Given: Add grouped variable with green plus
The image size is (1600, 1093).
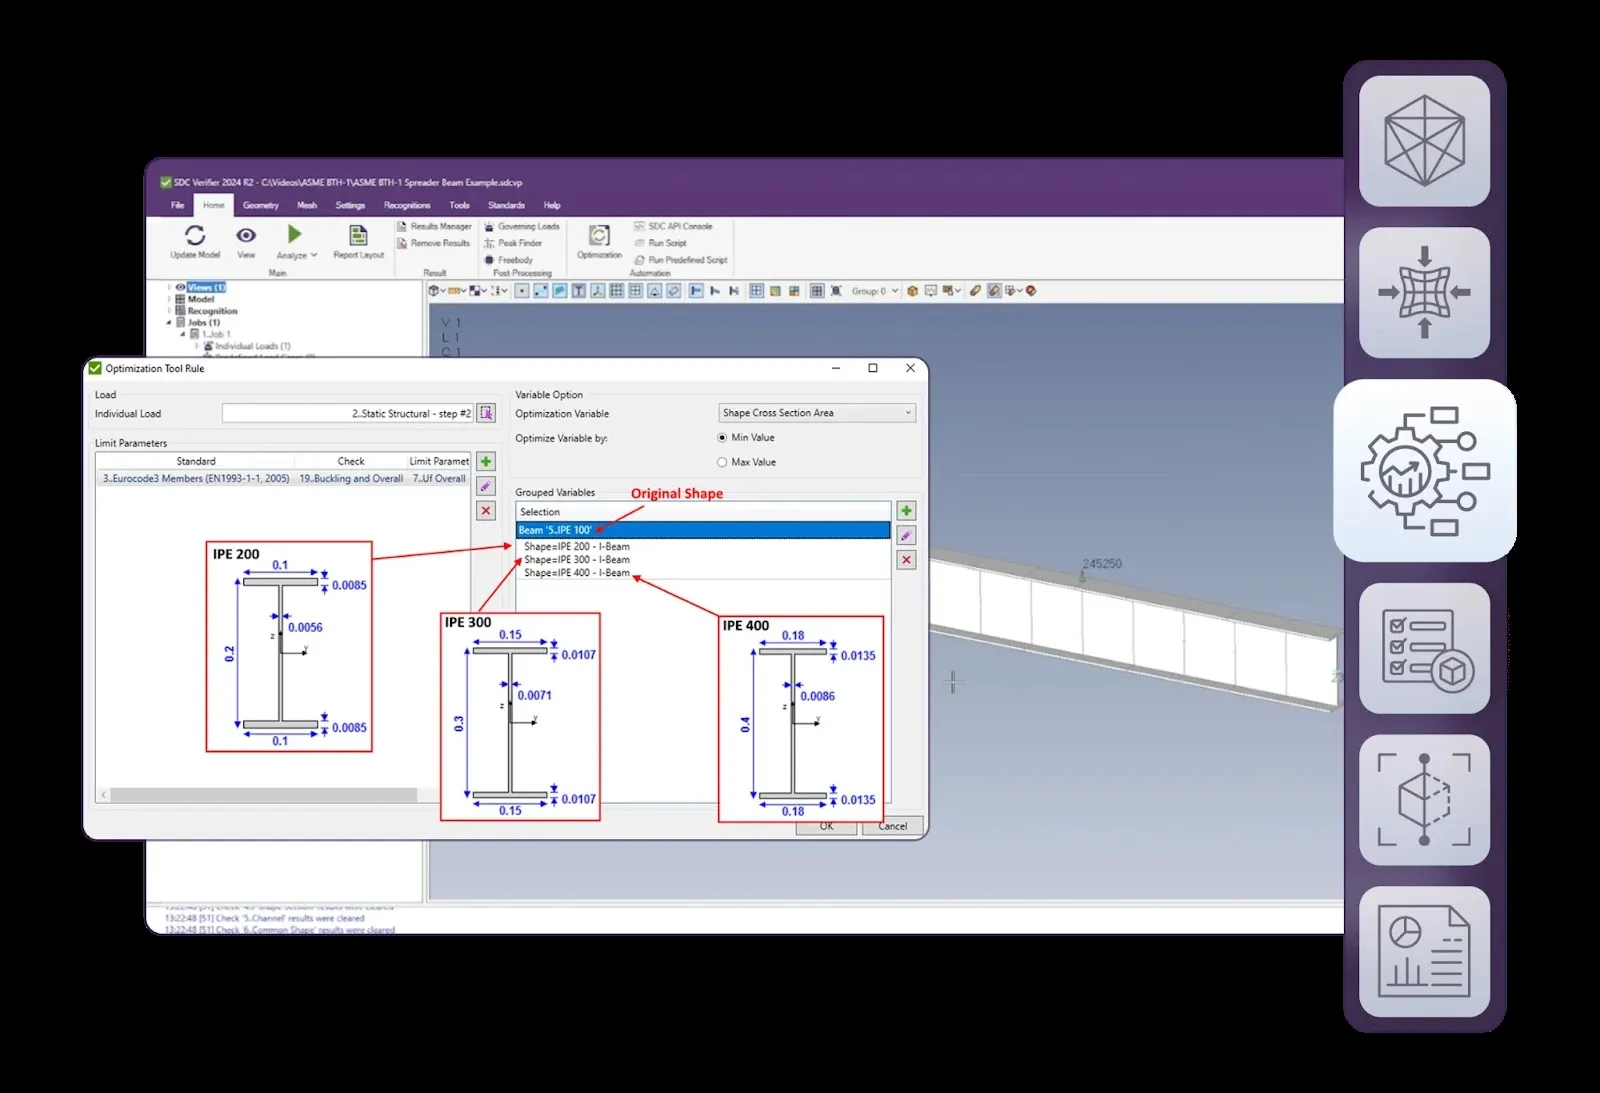Looking at the screenshot, I should coord(906,511).
